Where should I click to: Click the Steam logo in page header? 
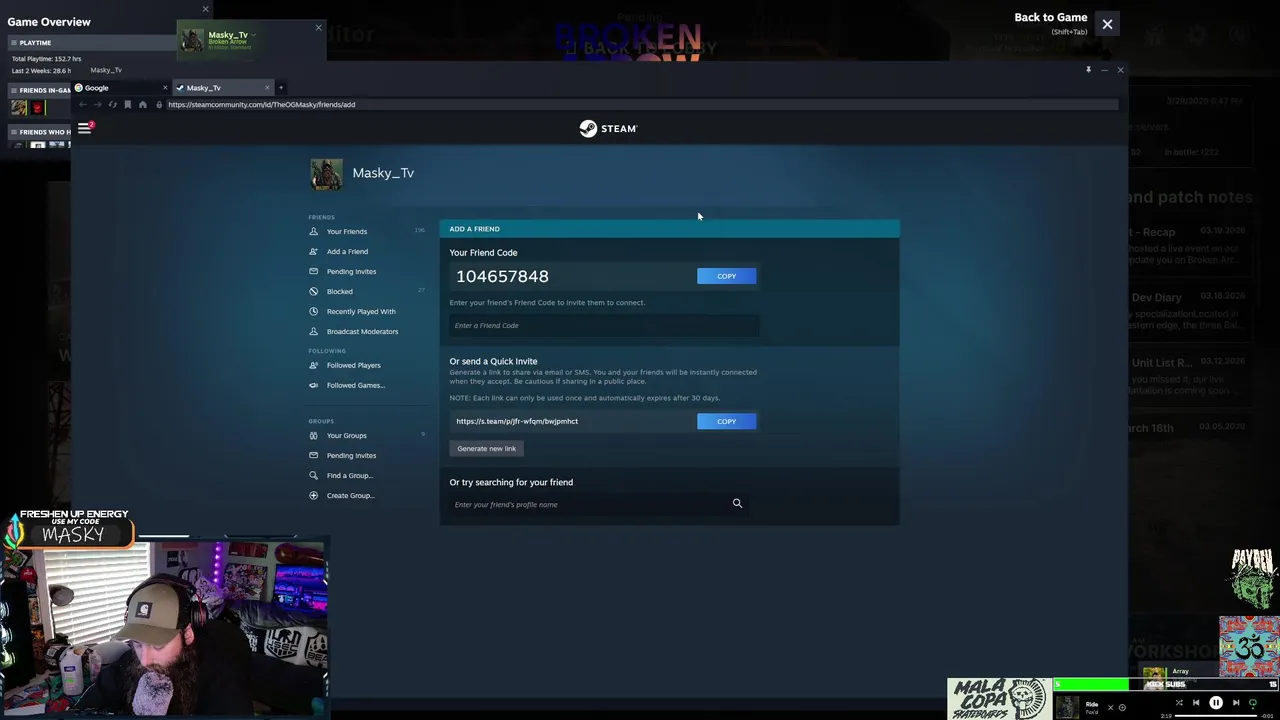point(608,128)
